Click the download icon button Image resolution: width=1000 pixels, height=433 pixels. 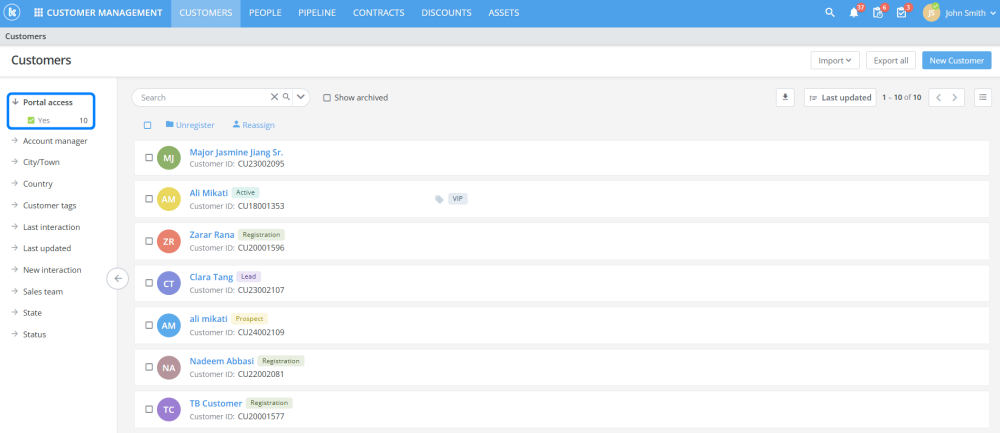785,98
